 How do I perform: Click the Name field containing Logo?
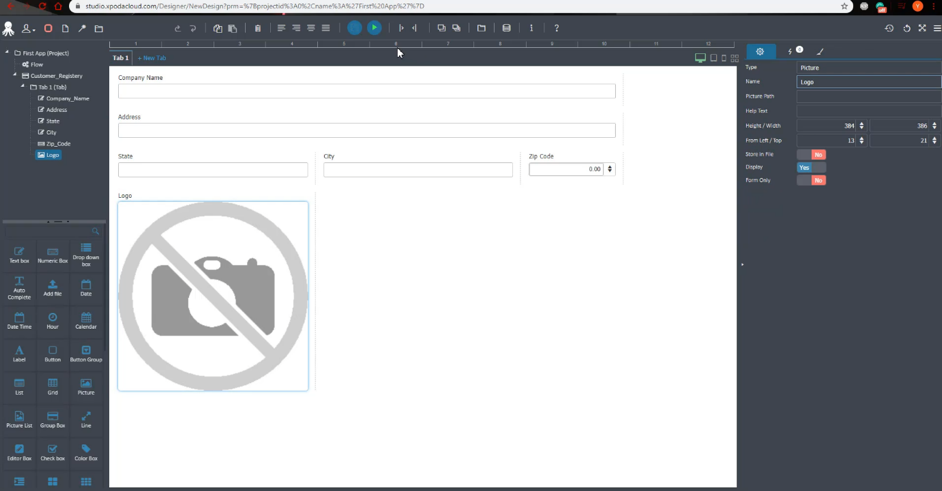[x=869, y=82]
